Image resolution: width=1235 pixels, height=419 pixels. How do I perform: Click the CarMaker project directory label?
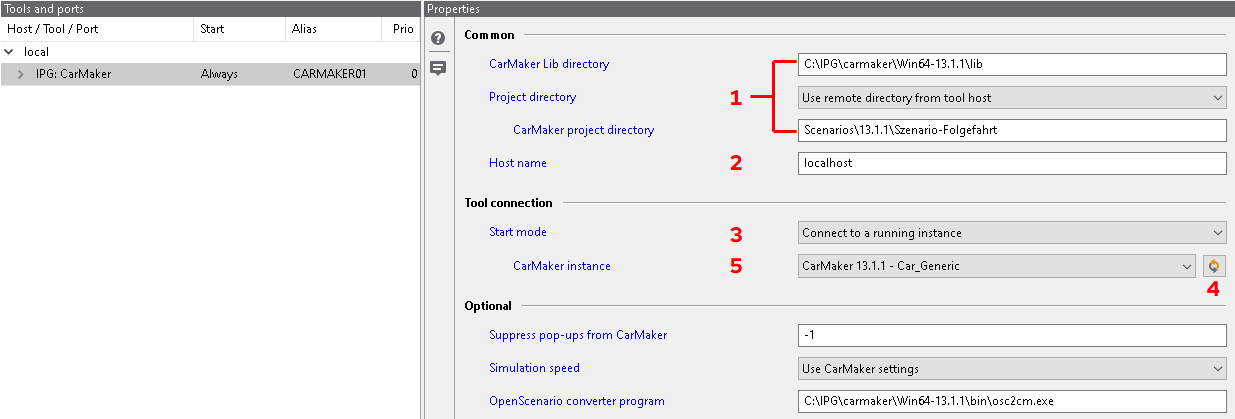click(x=584, y=130)
